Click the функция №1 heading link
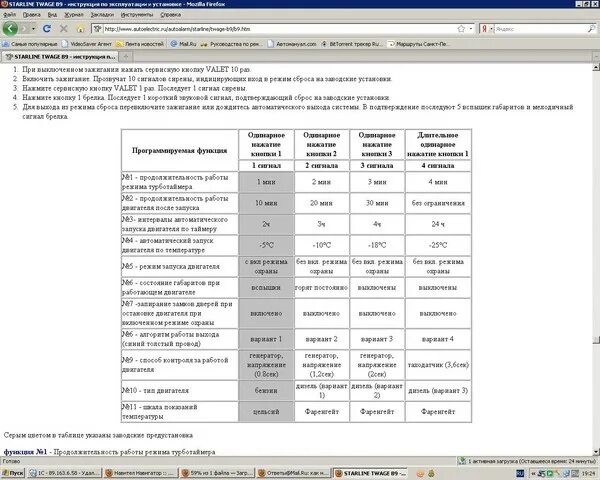600x480 pixels. point(25,452)
